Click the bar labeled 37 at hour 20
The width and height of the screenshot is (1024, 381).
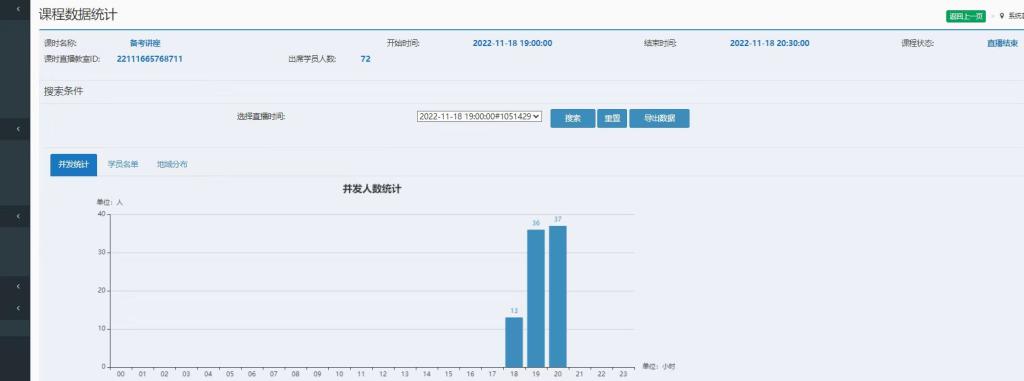click(557, 297)
